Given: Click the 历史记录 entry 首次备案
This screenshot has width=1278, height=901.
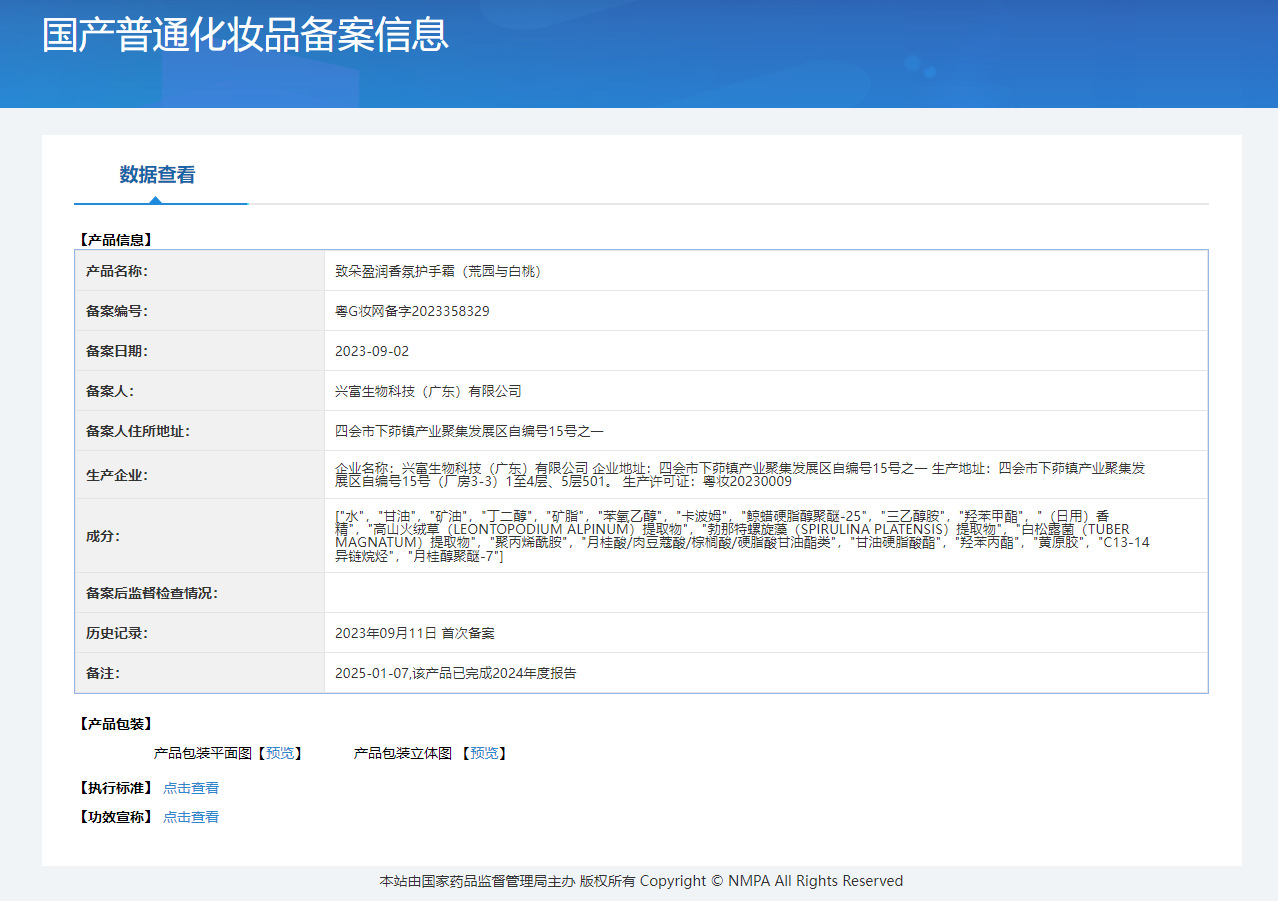Looking at the screenshot, I should click(415, 633).
